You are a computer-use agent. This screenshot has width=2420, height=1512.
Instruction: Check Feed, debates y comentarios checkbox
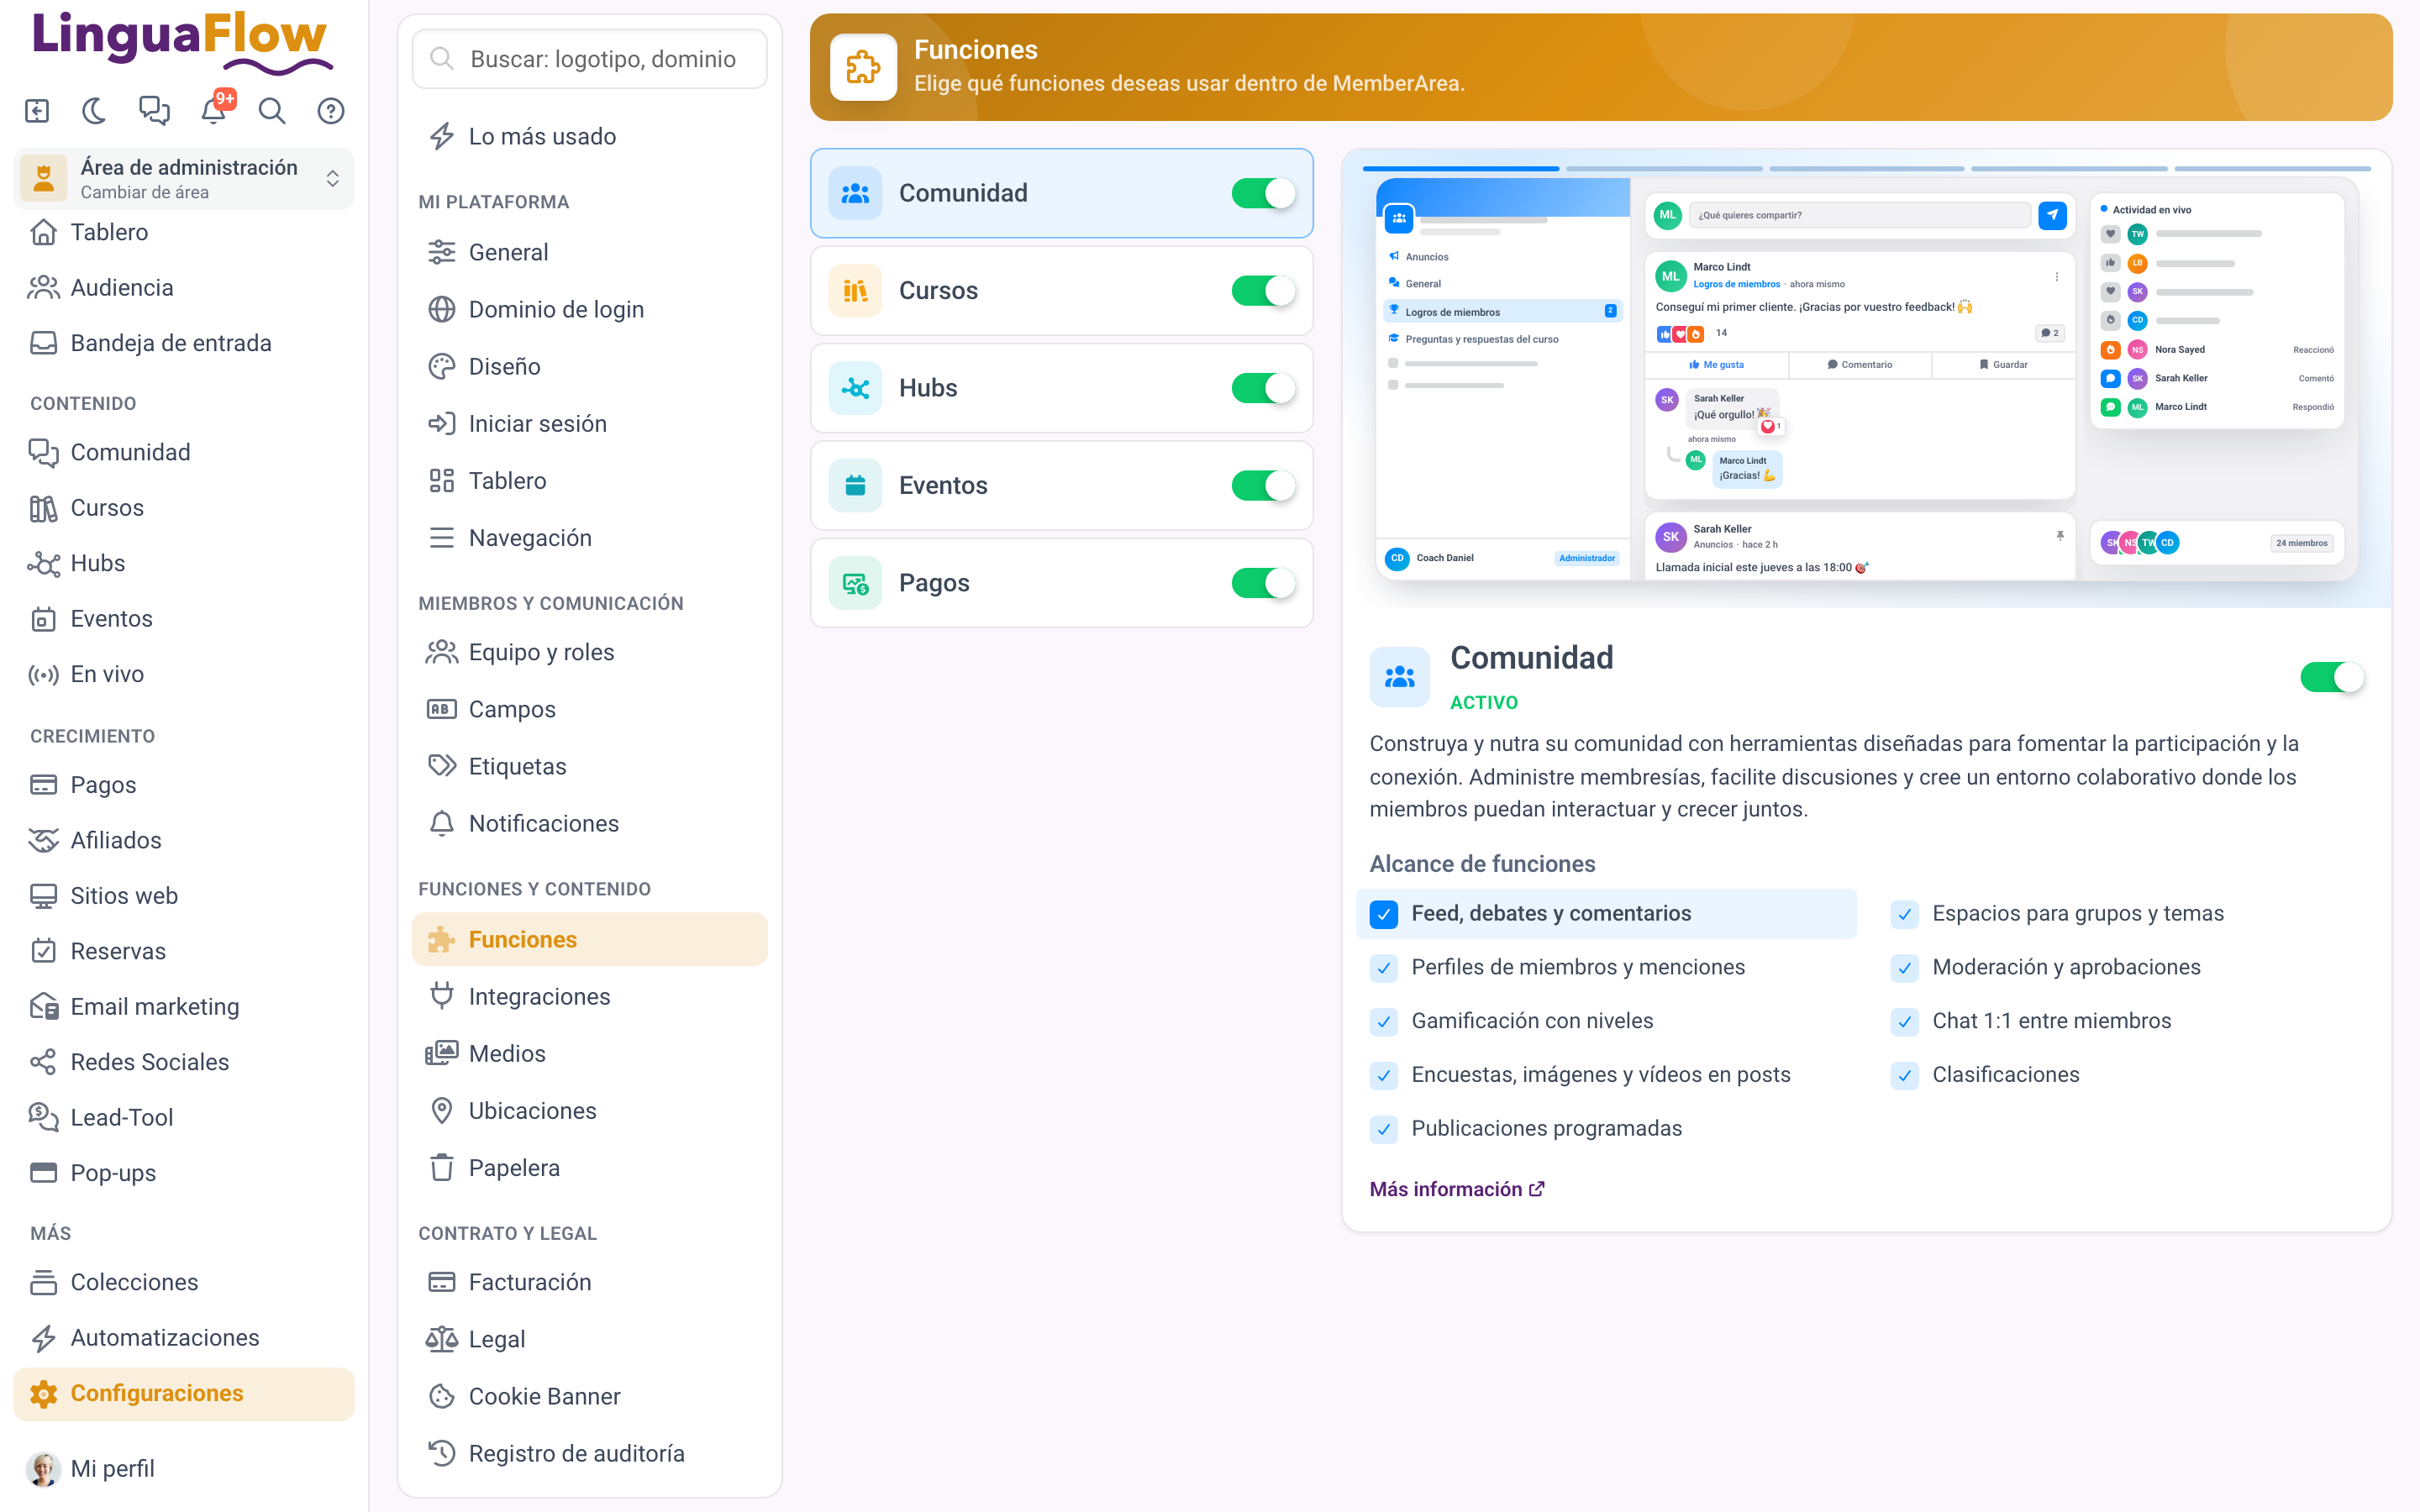click(x=1384, y=914)
